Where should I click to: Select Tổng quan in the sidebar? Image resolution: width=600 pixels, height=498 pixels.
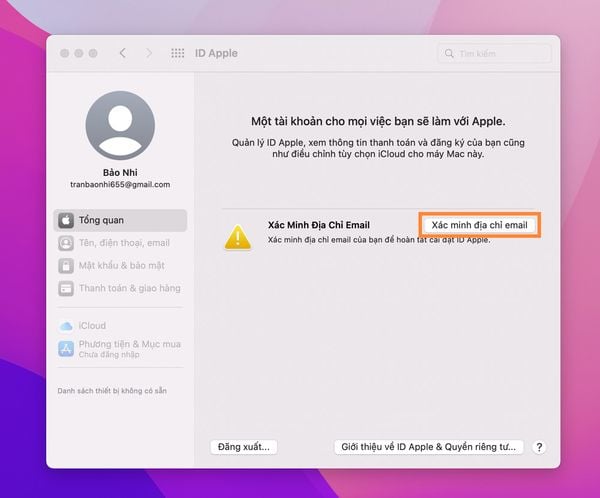click(x=120, y=220)
